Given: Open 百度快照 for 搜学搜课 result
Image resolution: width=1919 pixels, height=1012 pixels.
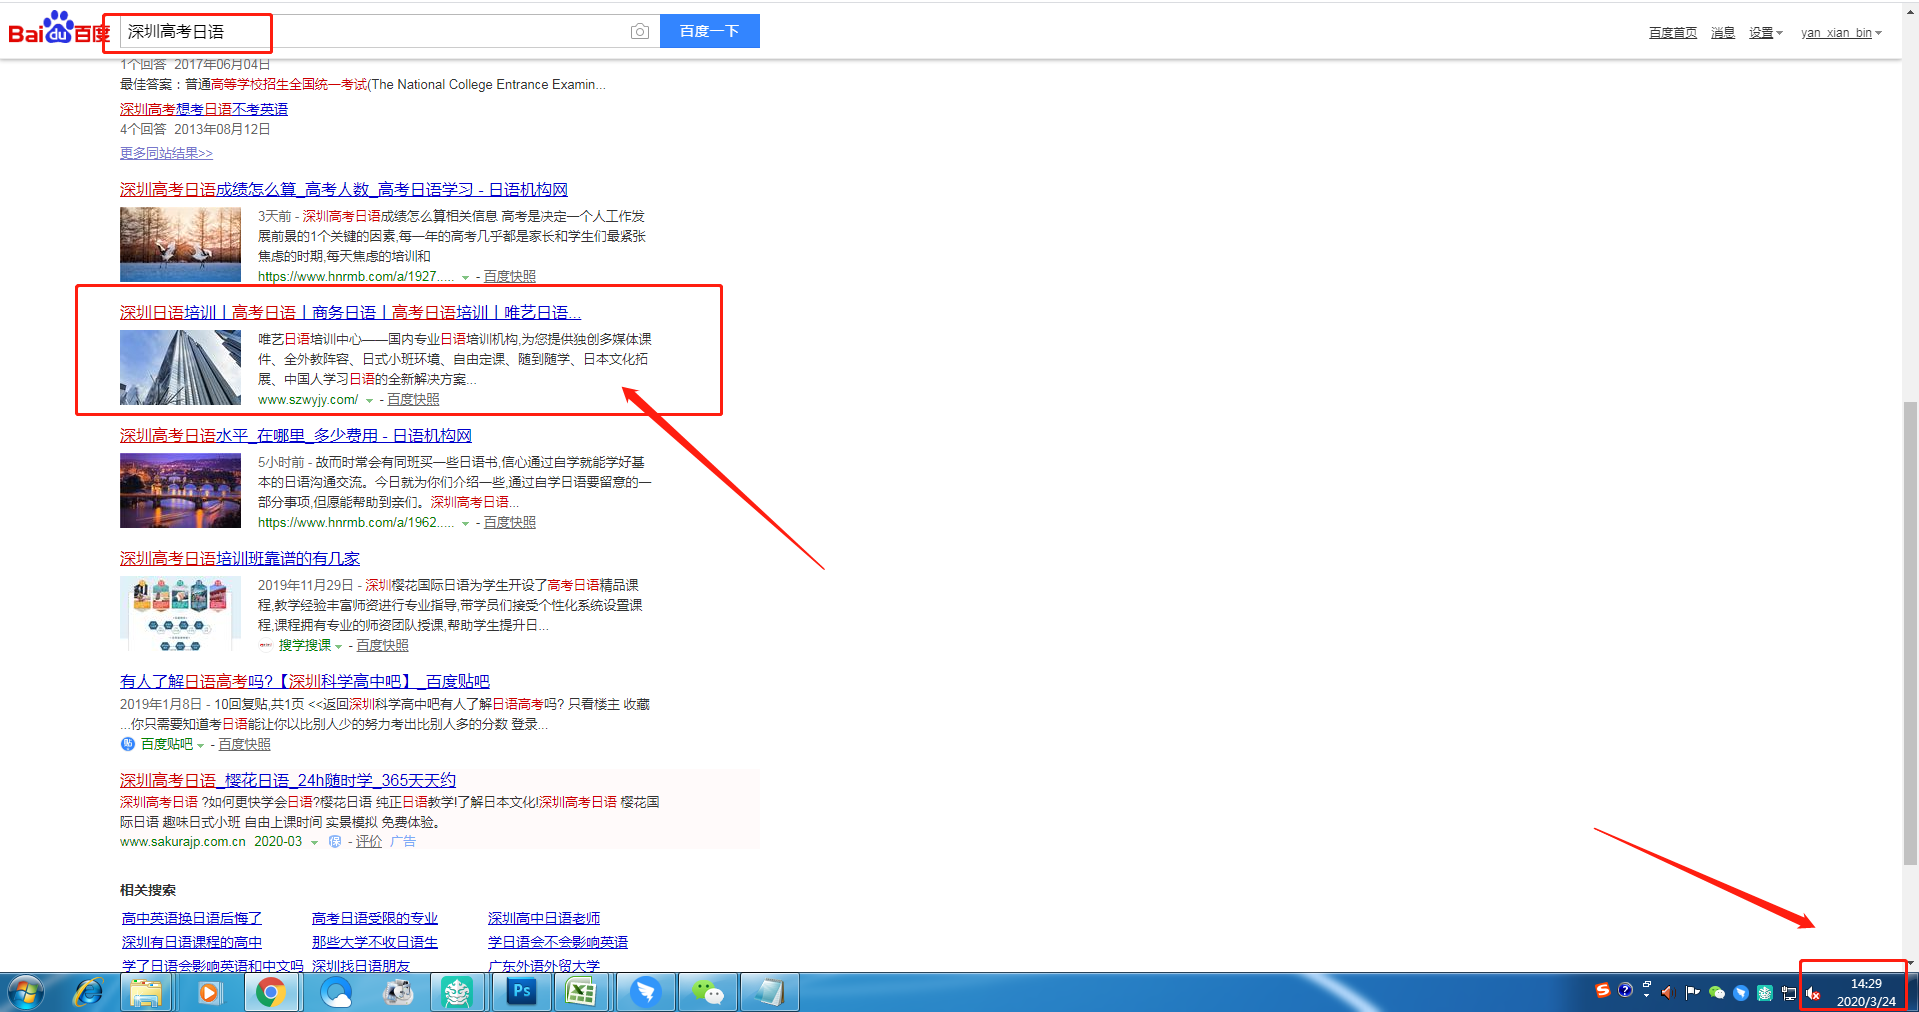Looking at the screenshot, I should 382,645.
